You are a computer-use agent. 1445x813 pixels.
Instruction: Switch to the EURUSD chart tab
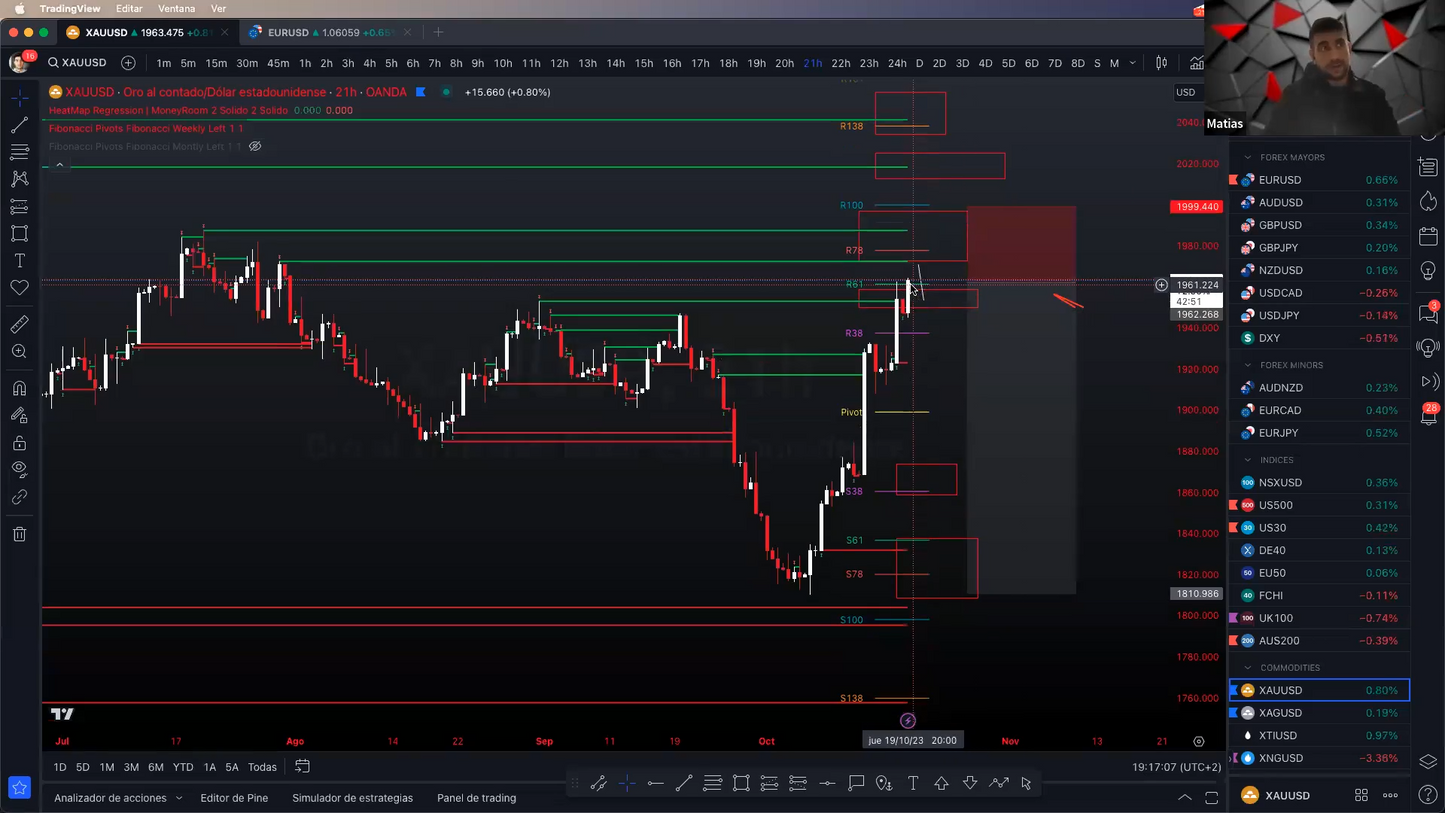click(288, 32)
